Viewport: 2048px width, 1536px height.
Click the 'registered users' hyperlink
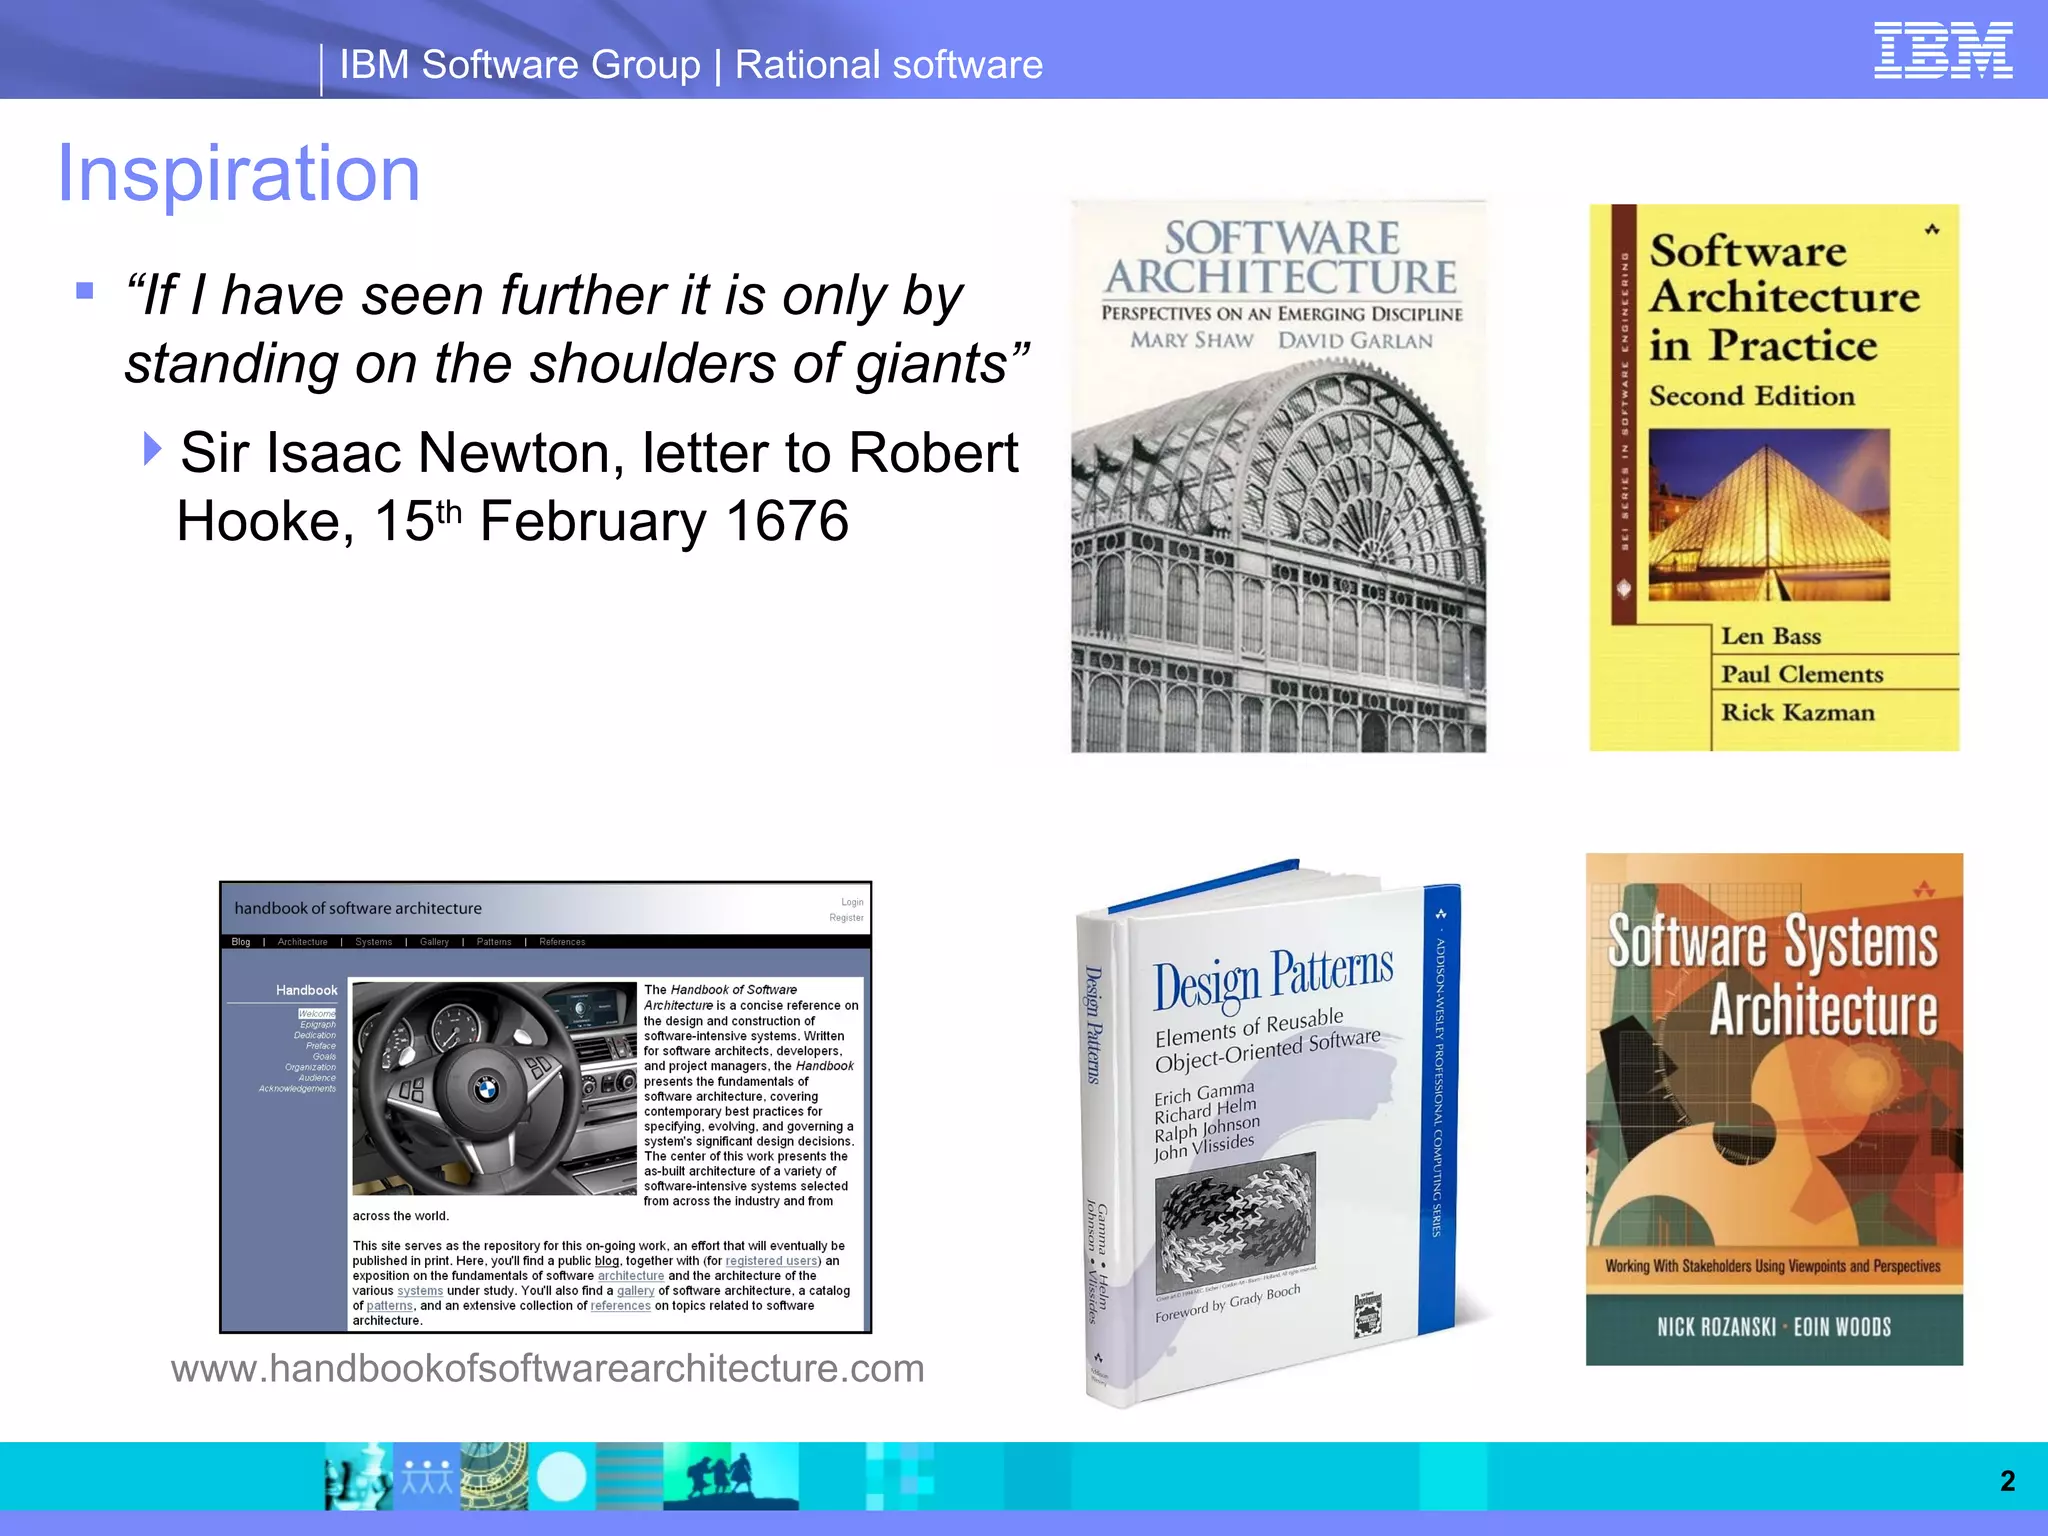coord(772,1261)
